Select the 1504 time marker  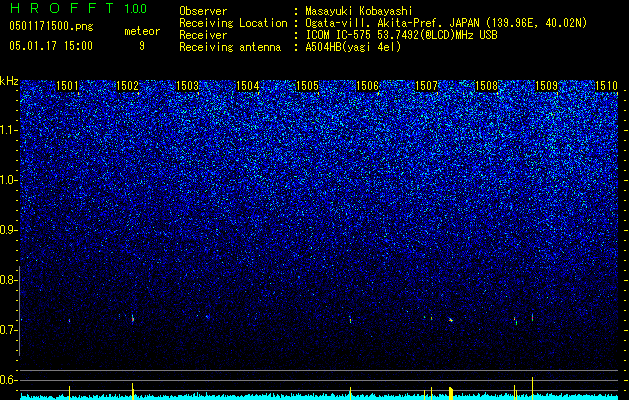click(x=248, y=86)
